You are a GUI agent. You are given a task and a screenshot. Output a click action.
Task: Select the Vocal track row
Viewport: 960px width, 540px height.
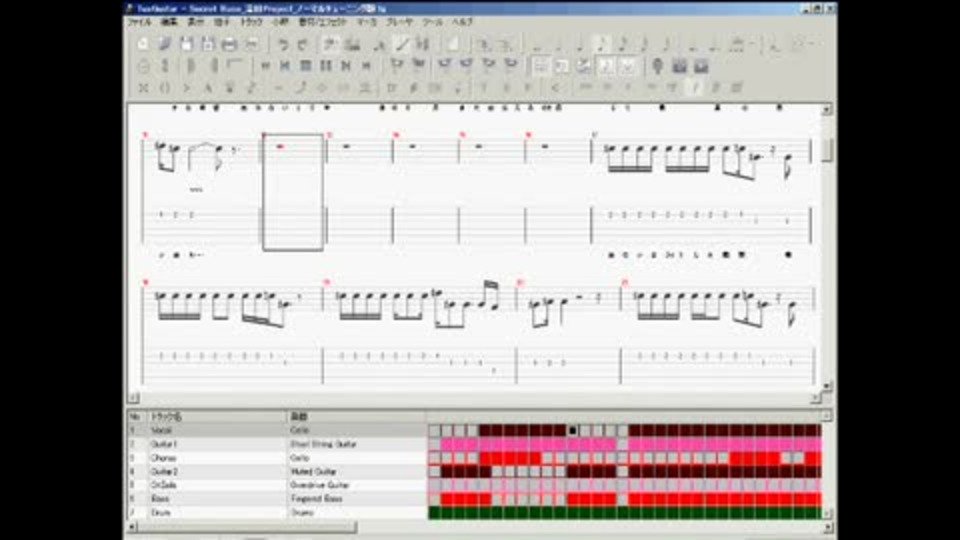277,430
